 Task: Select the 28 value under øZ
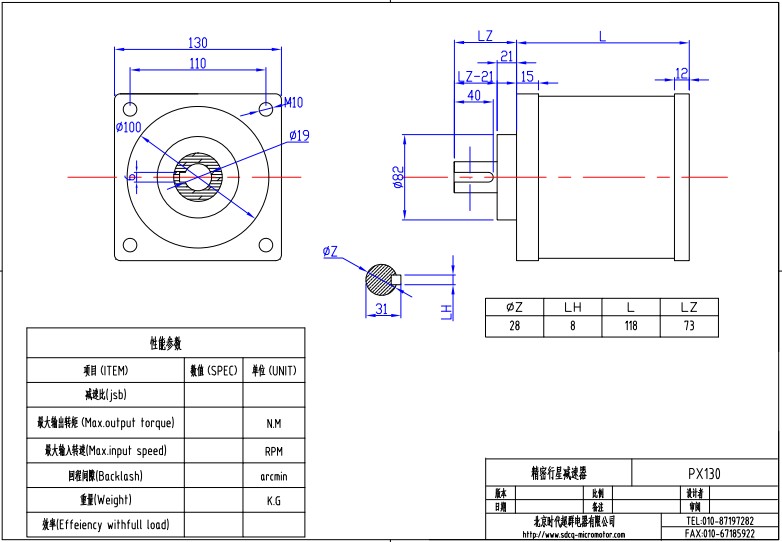coord(514,326)
